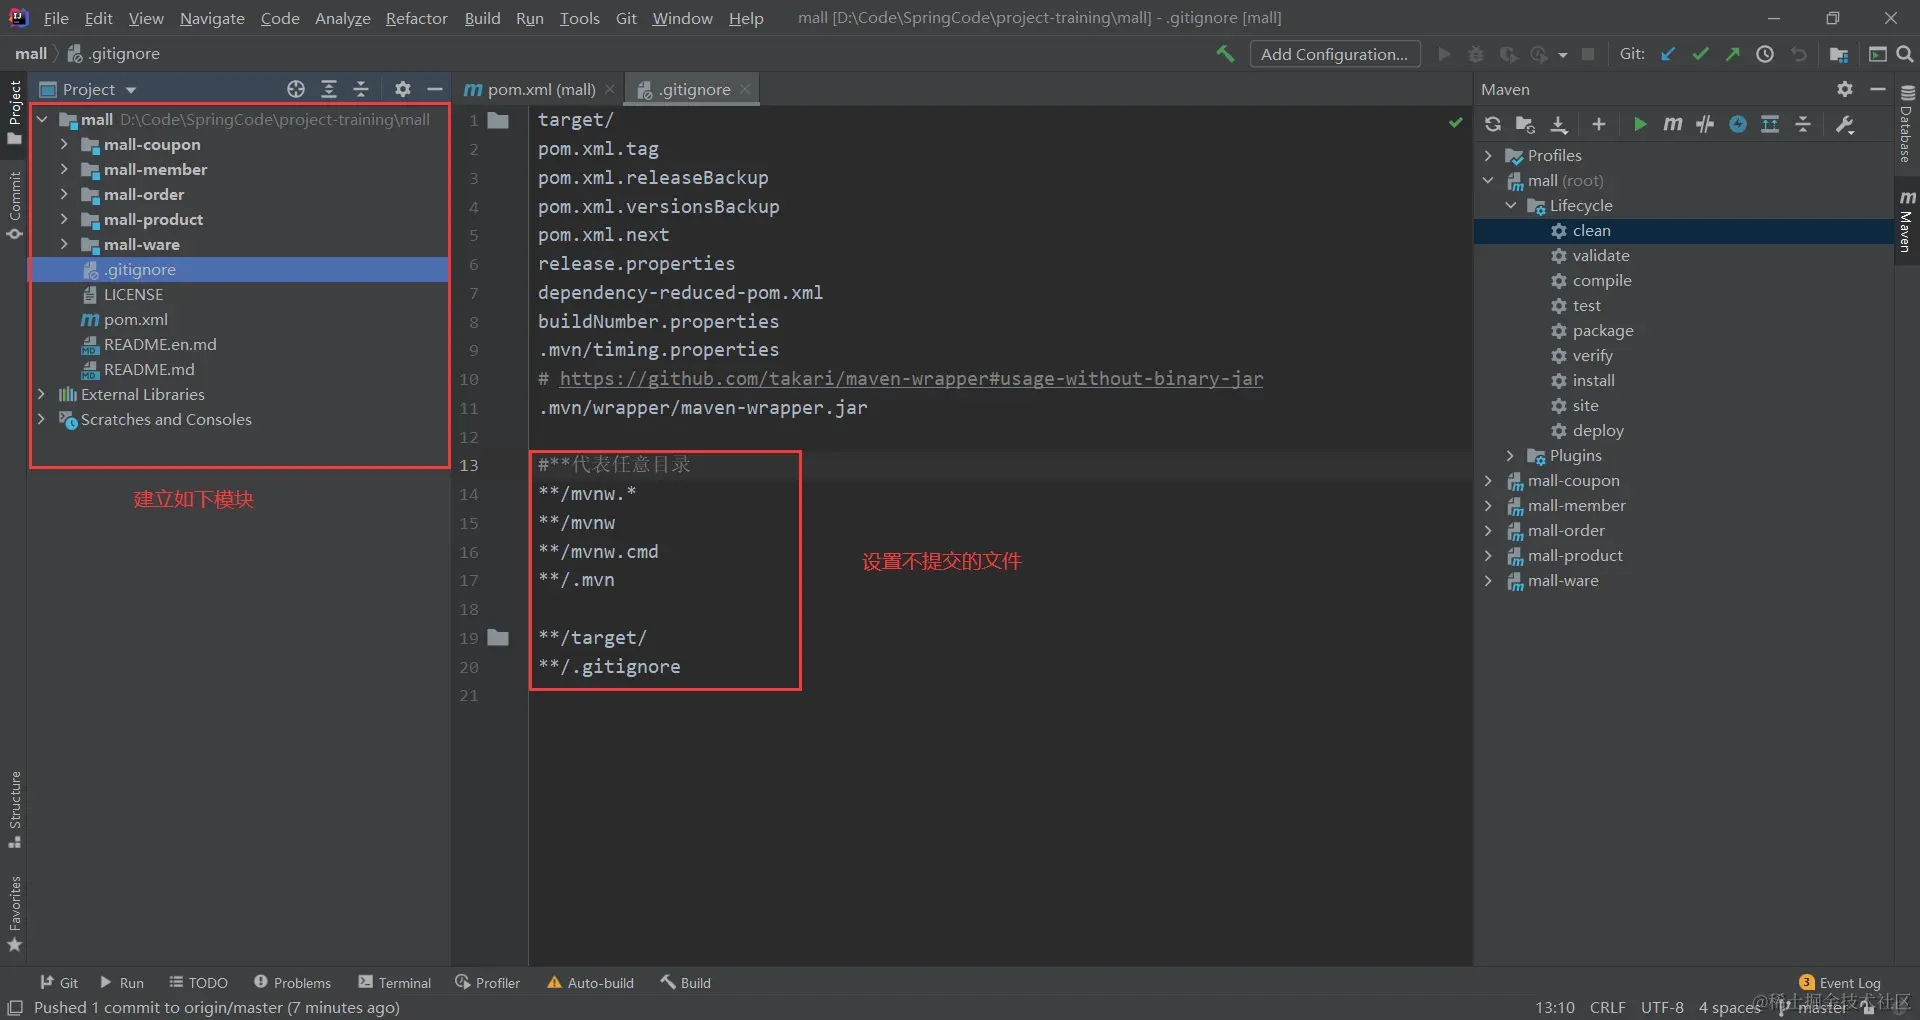Select LICENSE file in Project tree
Viewport: 1920px width, 1020px height.
133,294
